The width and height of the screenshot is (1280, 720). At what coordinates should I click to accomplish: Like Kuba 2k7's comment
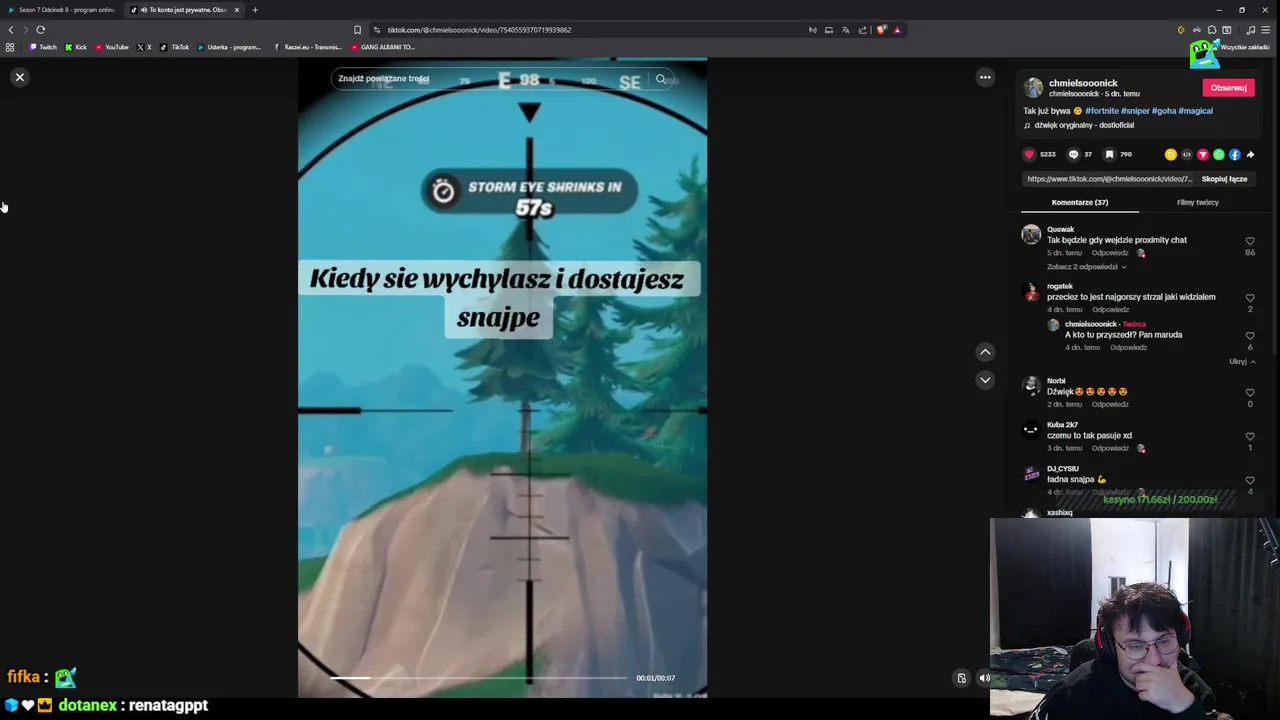[1250, 437]
